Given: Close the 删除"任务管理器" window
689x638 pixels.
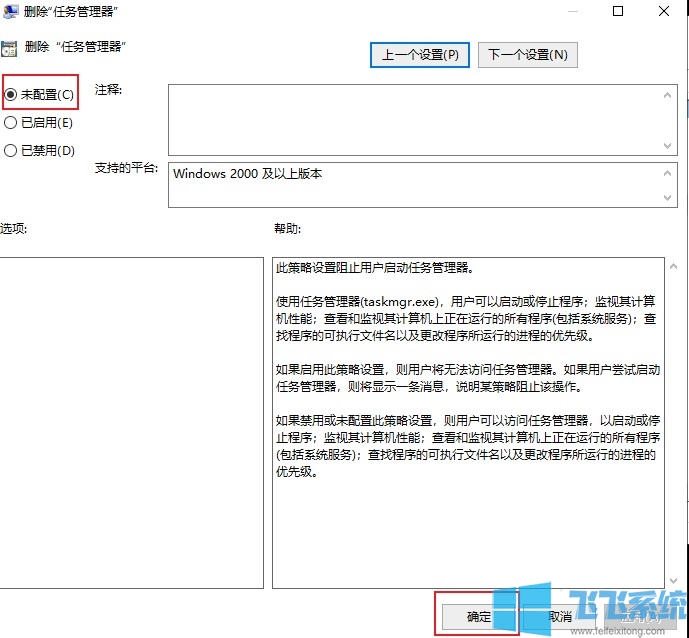Looking at the screenshot, I should (664, 11).
